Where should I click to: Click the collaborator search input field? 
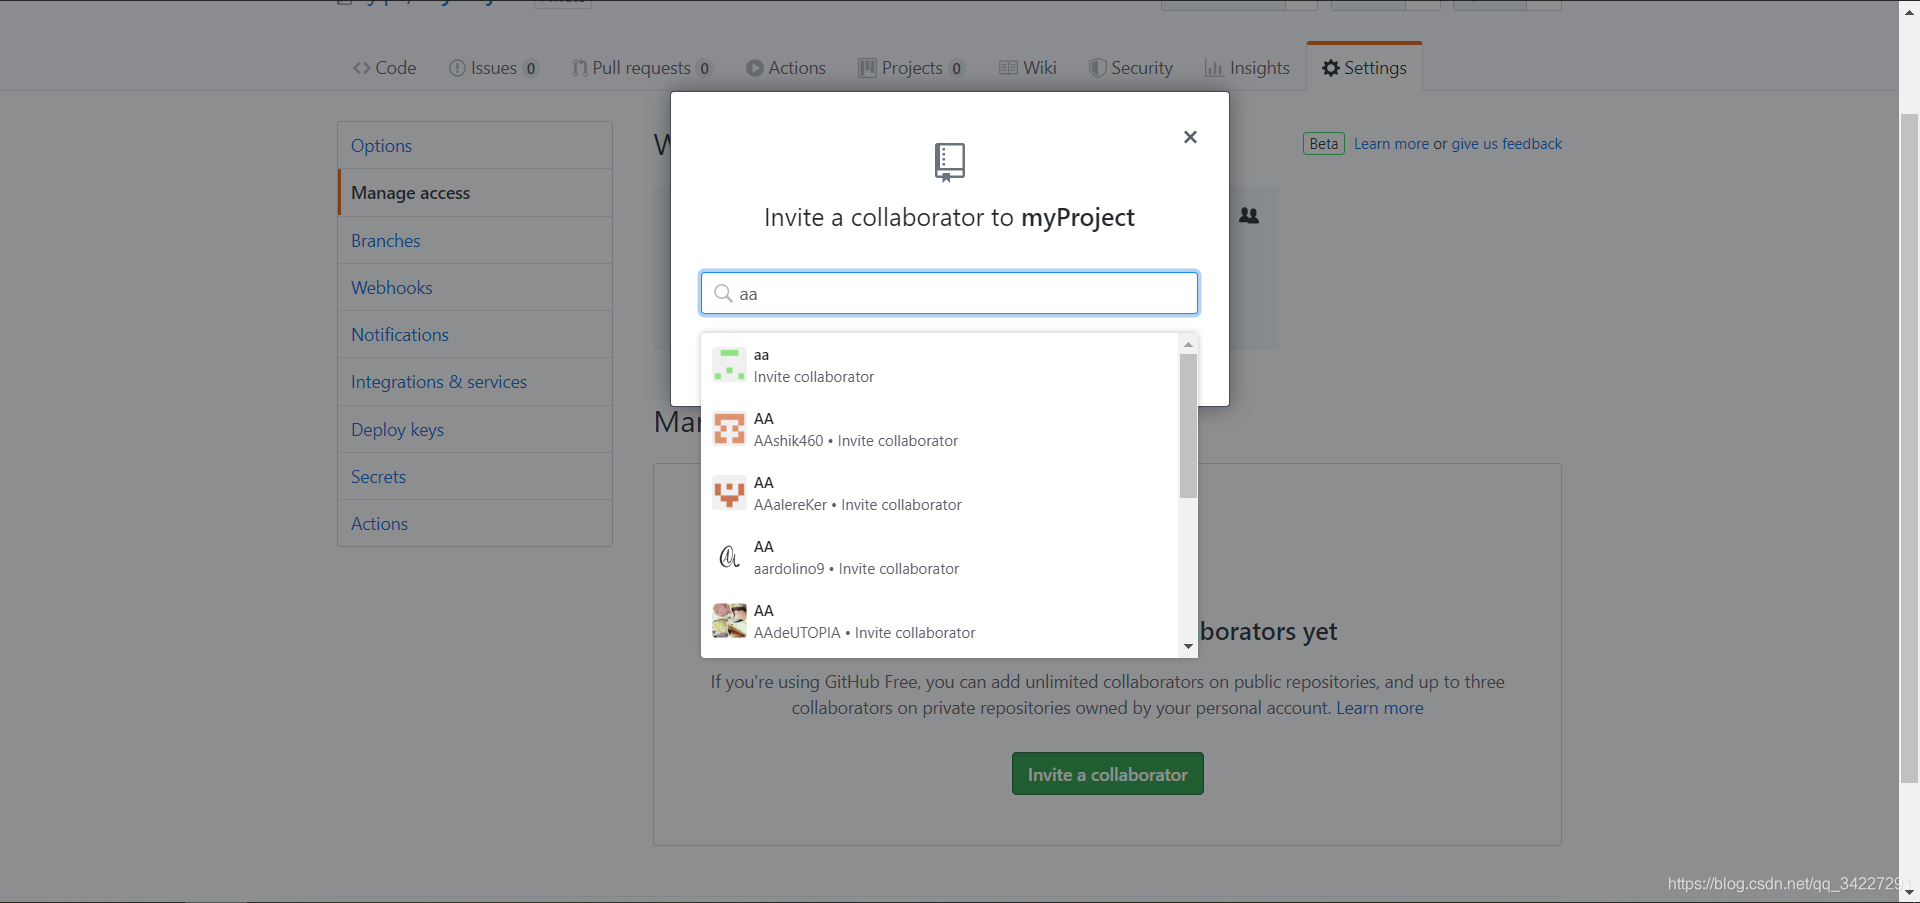949,293
